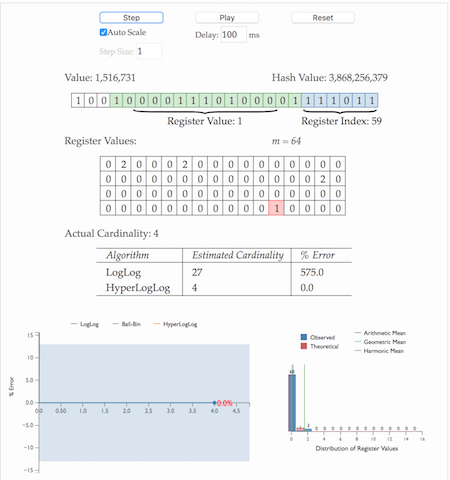Viewport: 450px width, 480px height.
Task: Click the Step button
Action: coord(131,18)
